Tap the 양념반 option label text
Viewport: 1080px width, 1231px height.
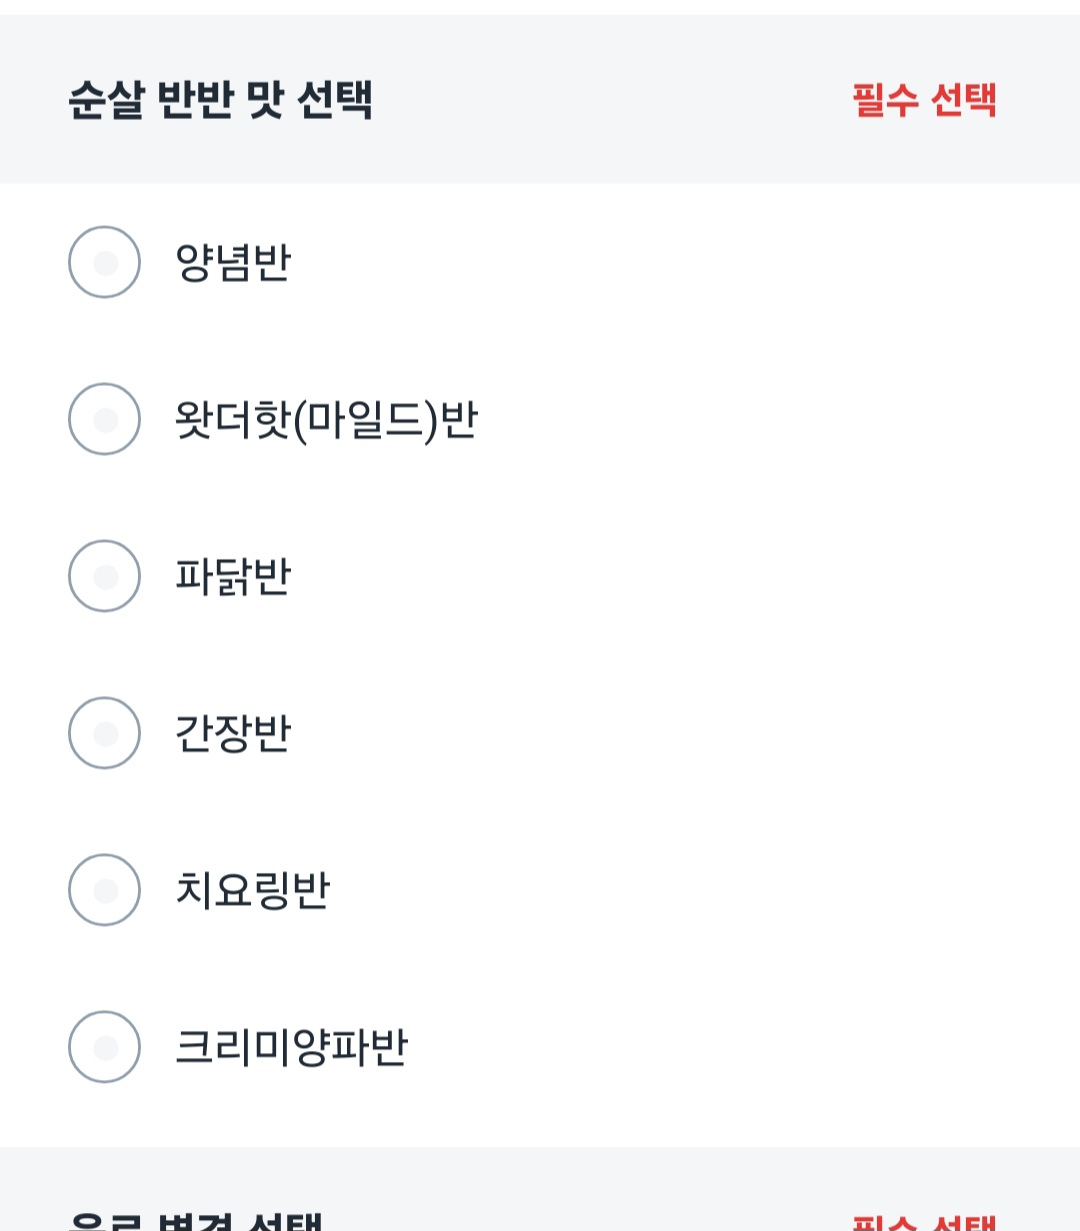(233, 263)
